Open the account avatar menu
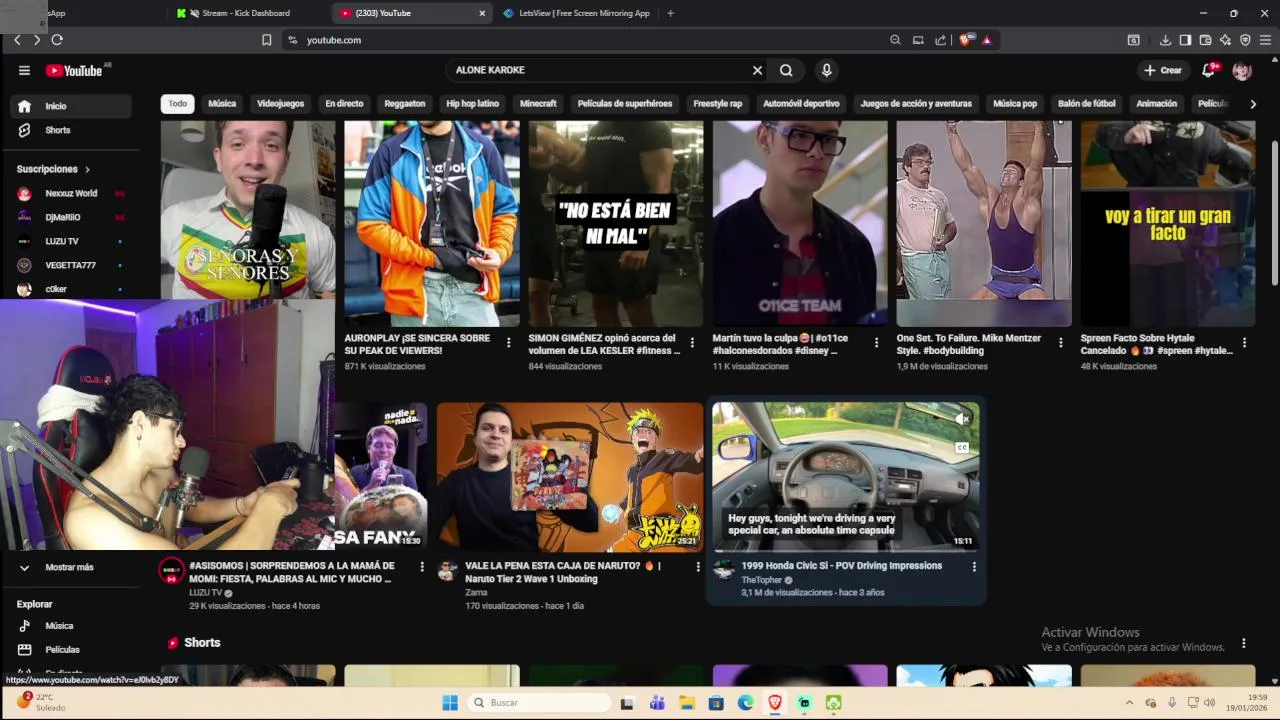 click(x=1242, y=70)
